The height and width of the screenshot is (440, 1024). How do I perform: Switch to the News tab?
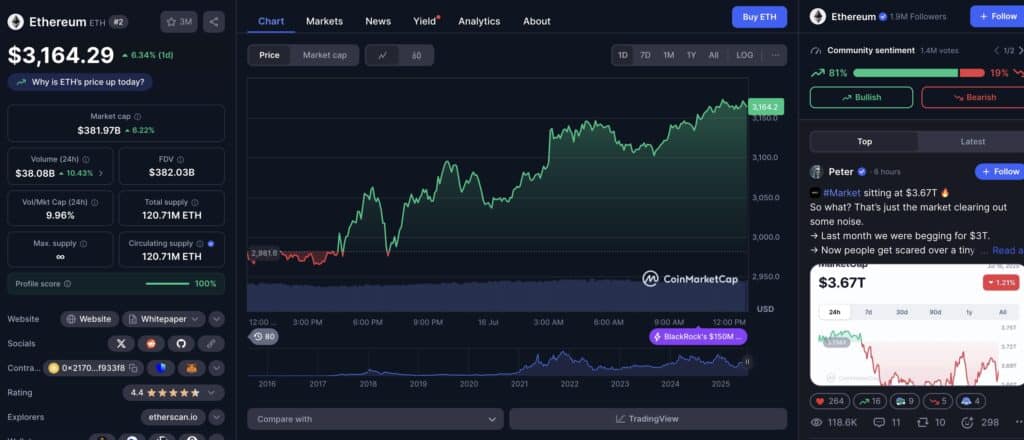378,22
